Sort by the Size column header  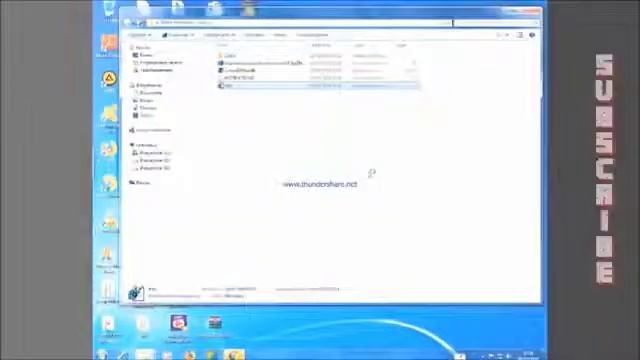(x=402, y=45)
